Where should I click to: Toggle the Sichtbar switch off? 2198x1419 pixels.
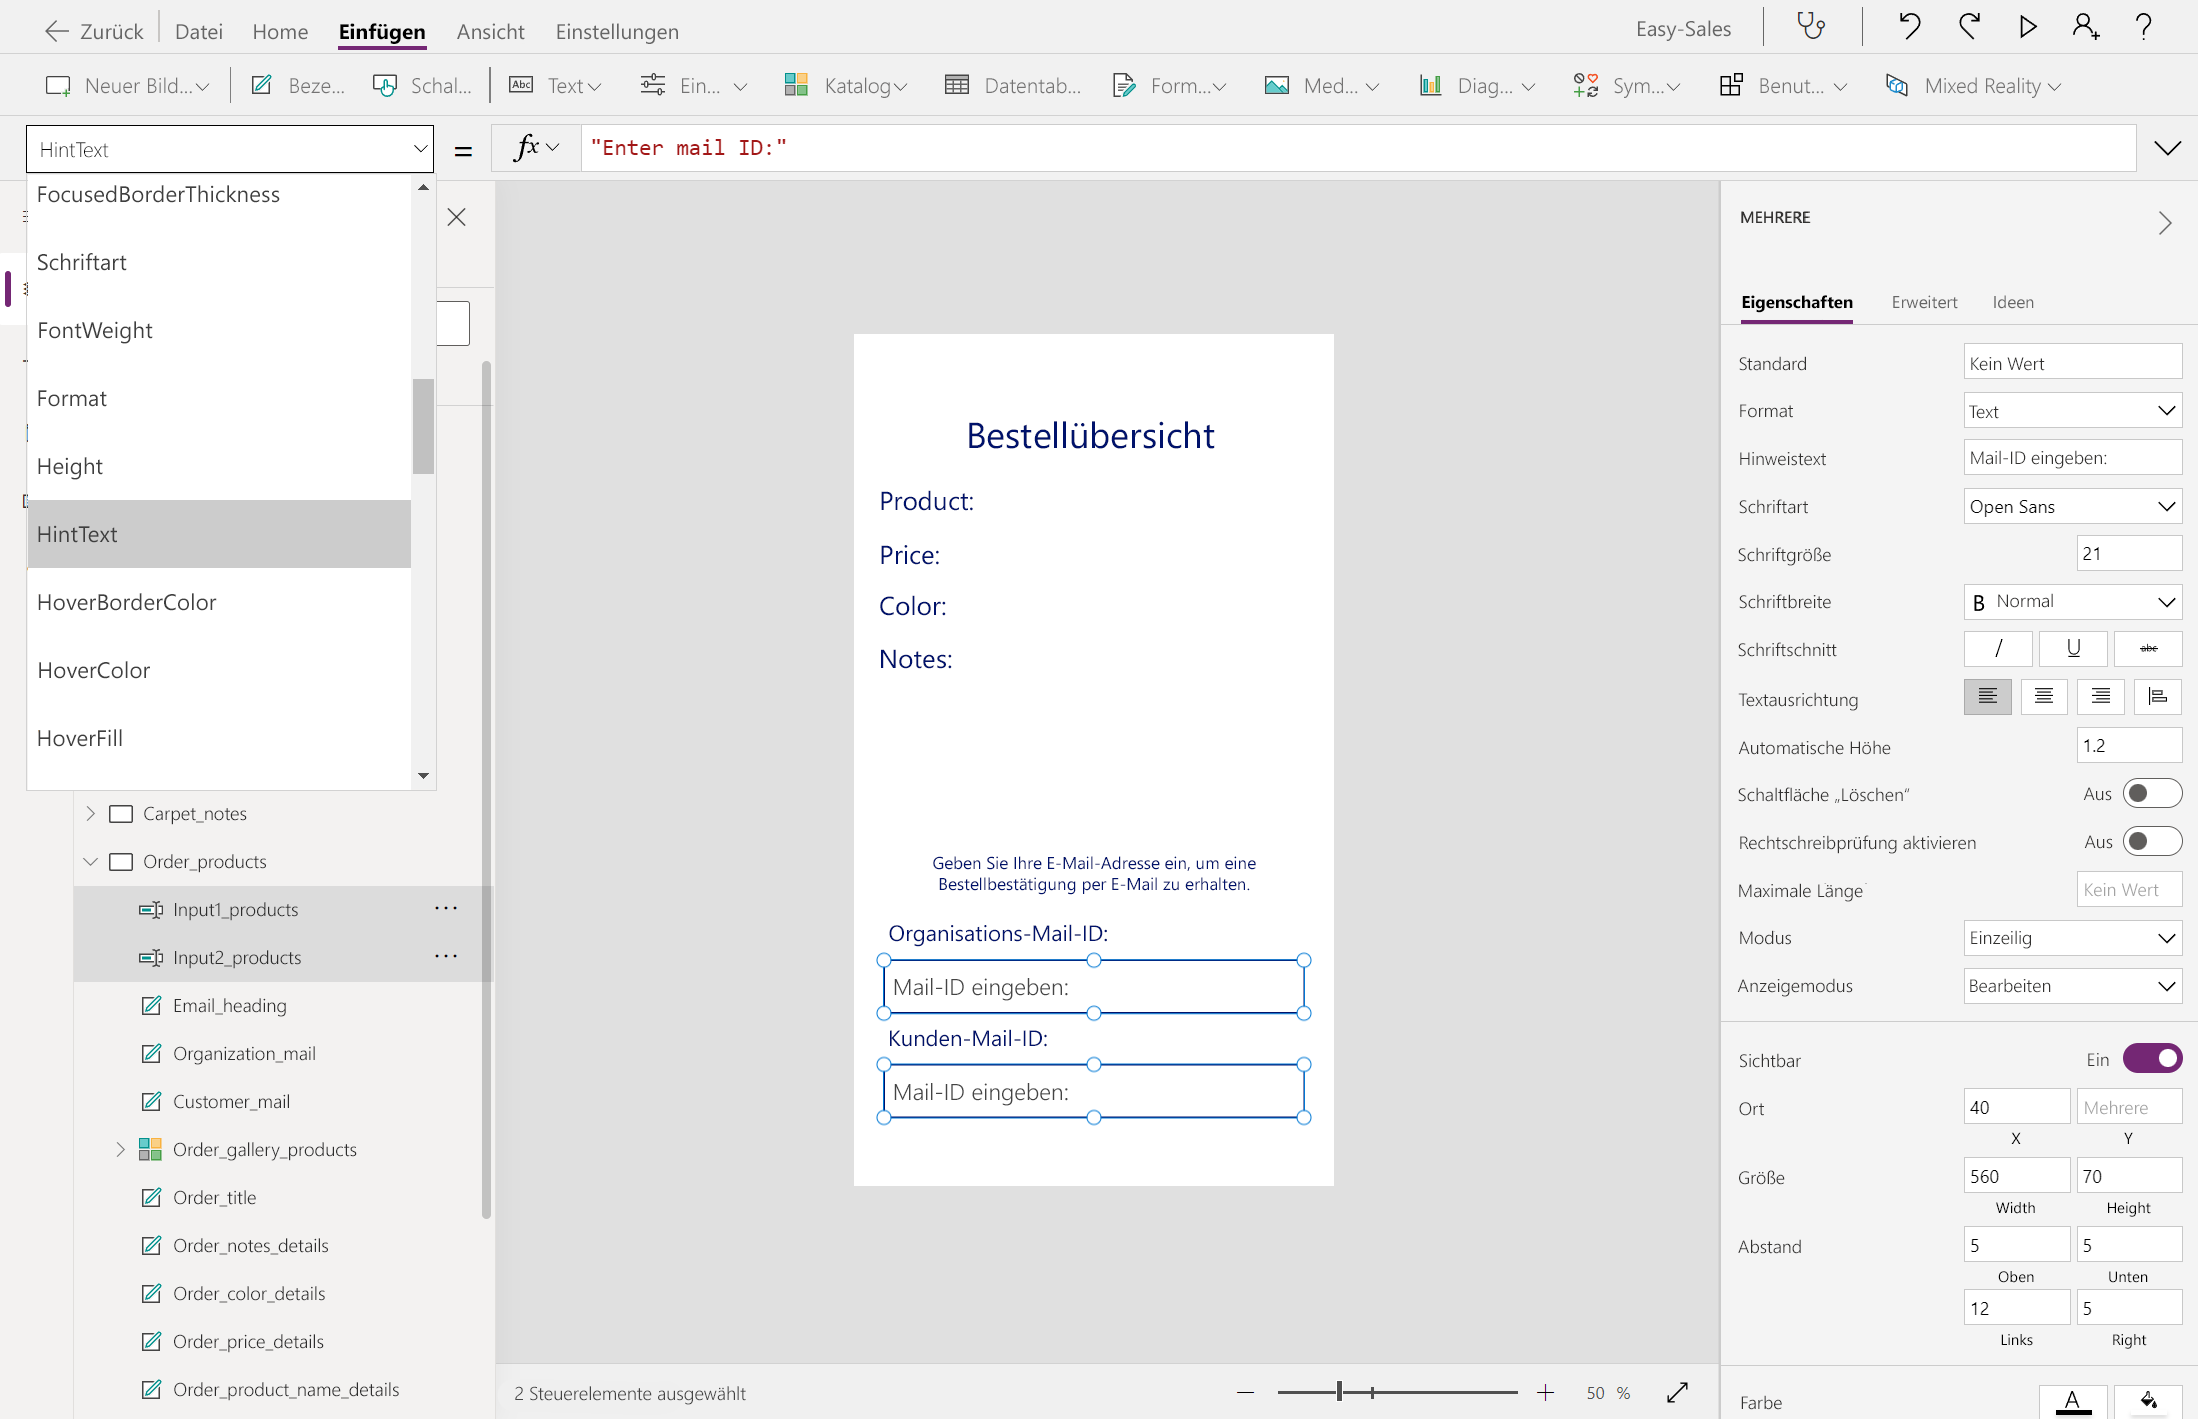pyautogui.click(x=2152, y=1058)
